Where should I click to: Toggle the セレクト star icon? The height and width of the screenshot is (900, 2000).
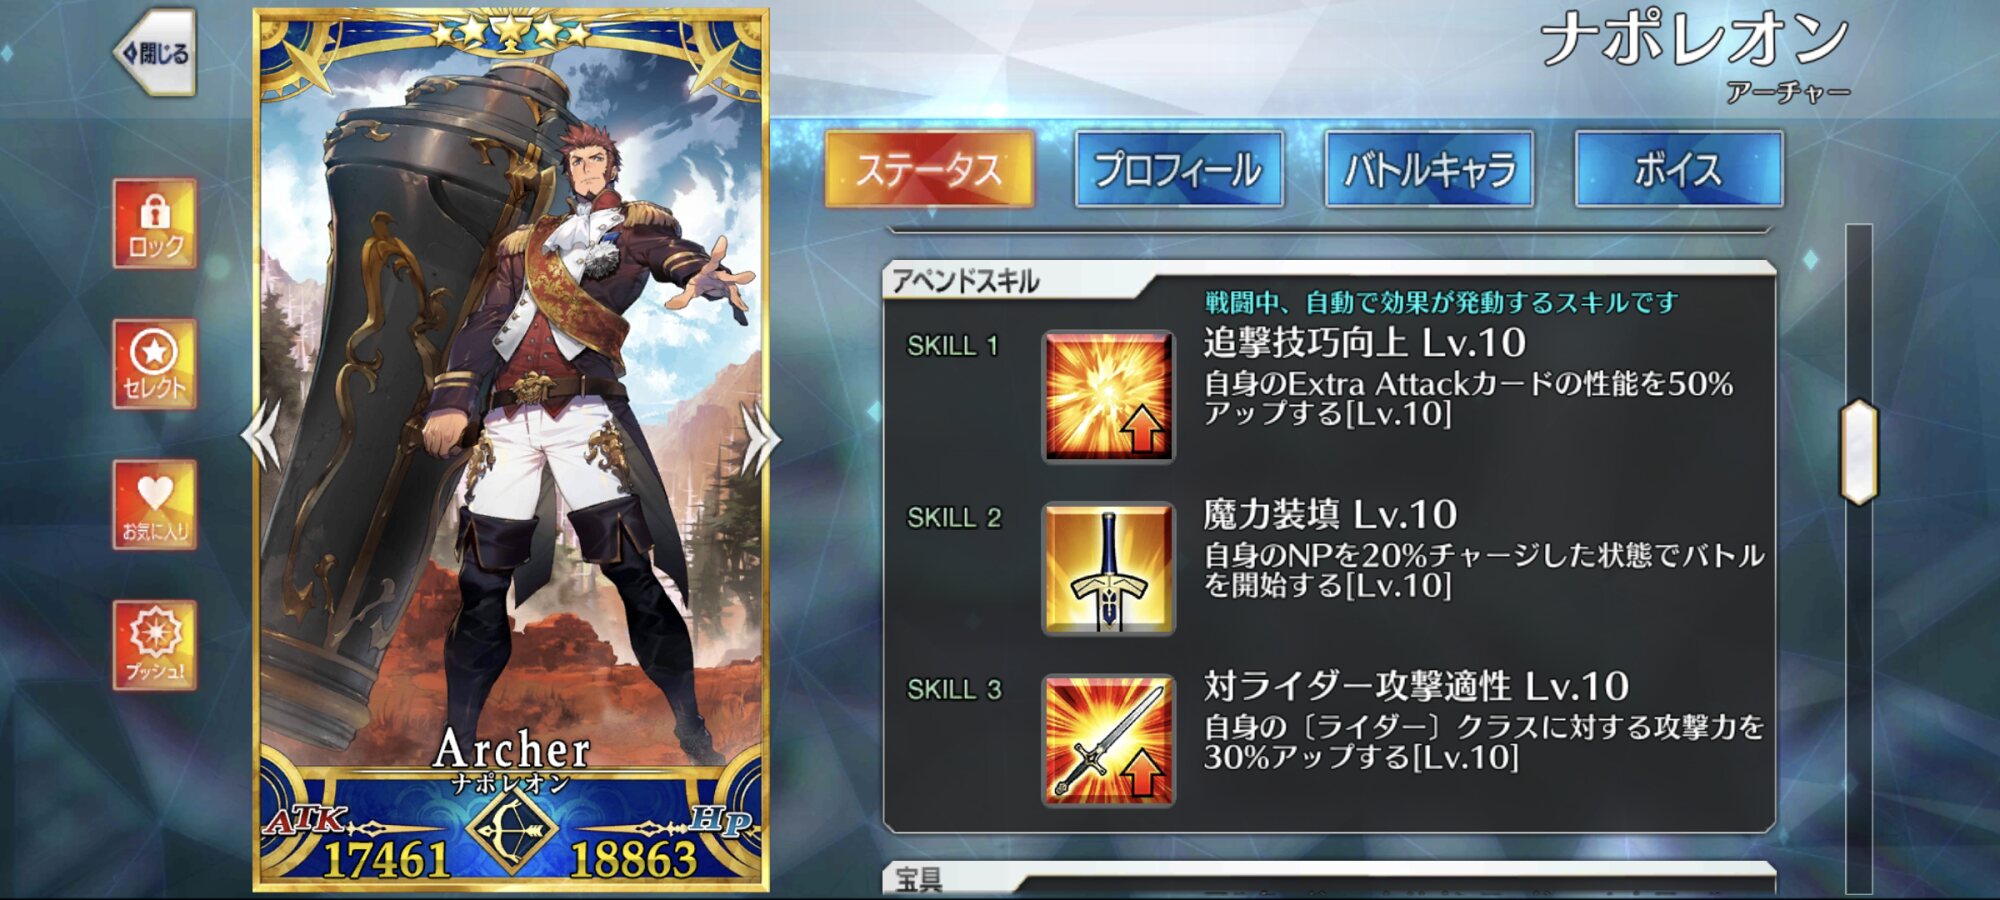(x=155, y=364)
